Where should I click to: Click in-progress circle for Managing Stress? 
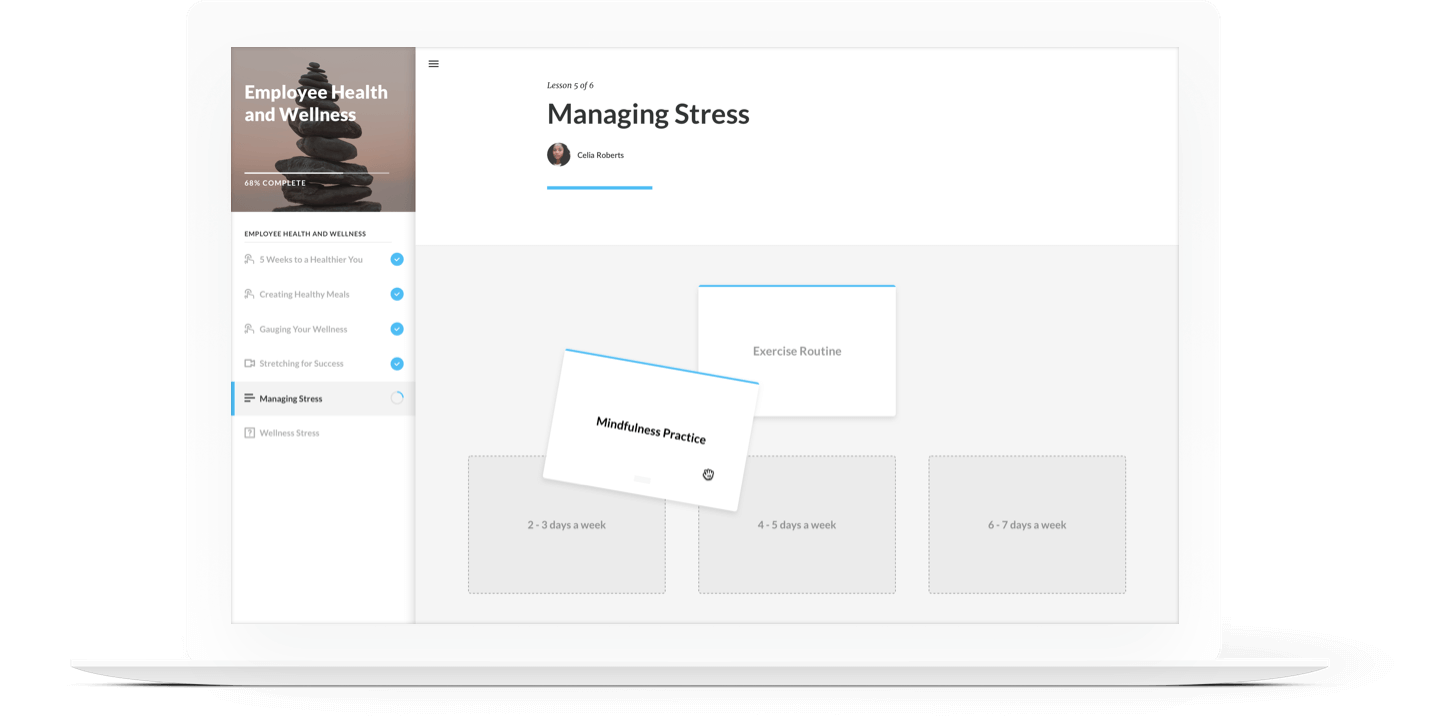pyautogui.click(x=397, y=398)
